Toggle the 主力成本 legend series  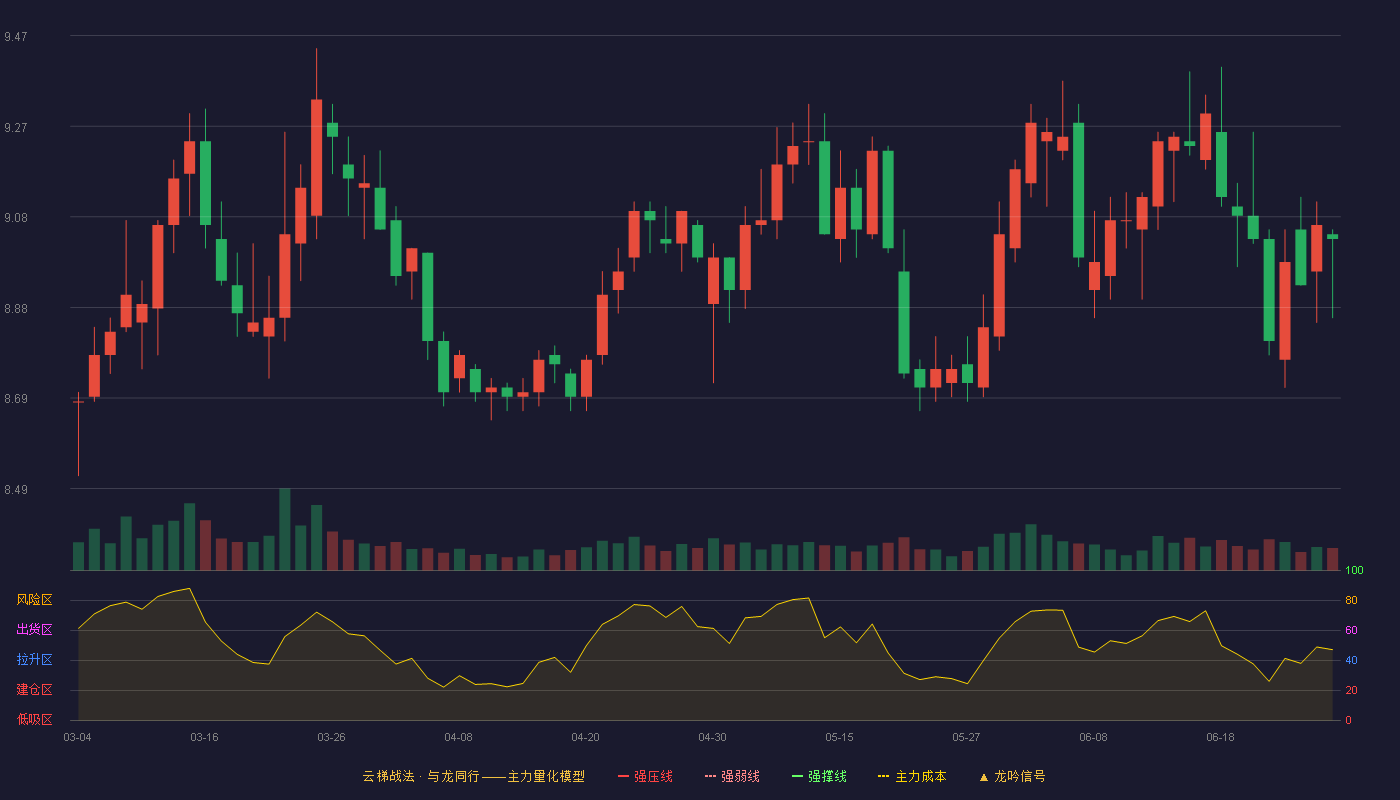[x=912, y=776]
